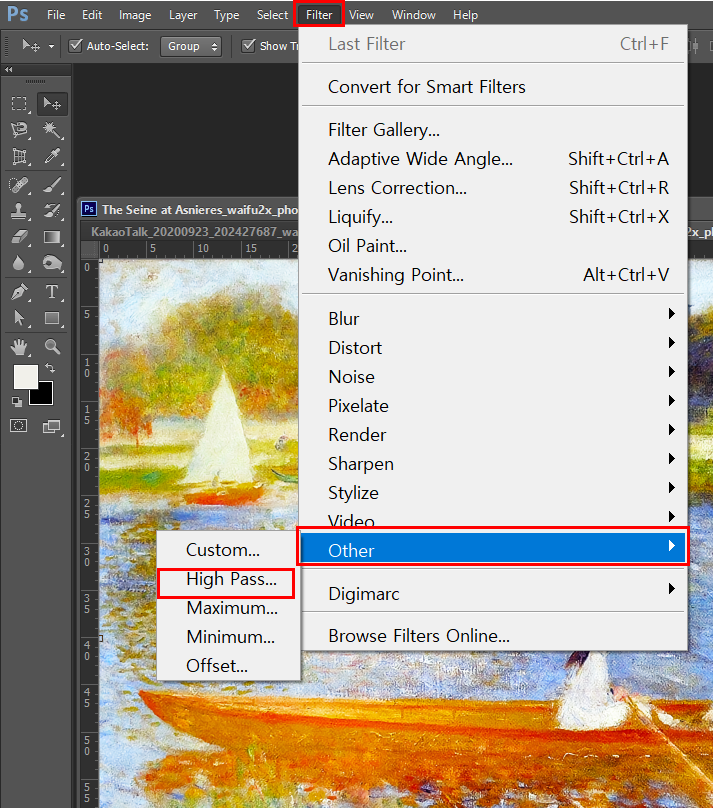Expand the Sharpen submenu
Screen dimensions: 713x808
click(x=493, y=464)
